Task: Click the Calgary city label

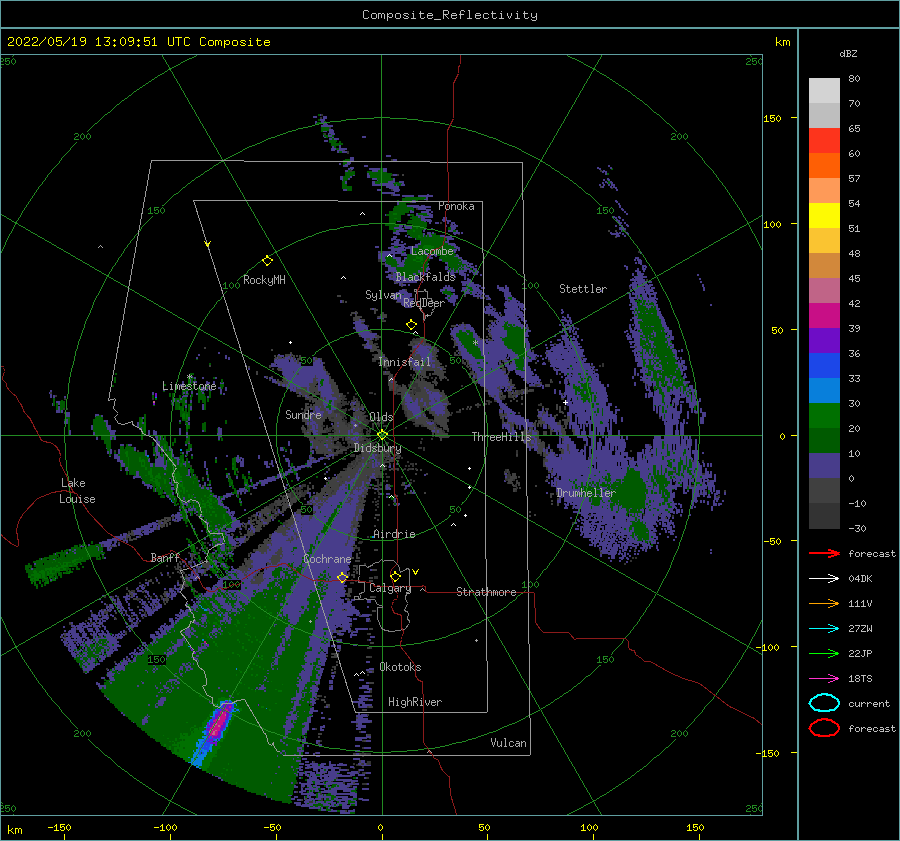Action: pos(390,588)
